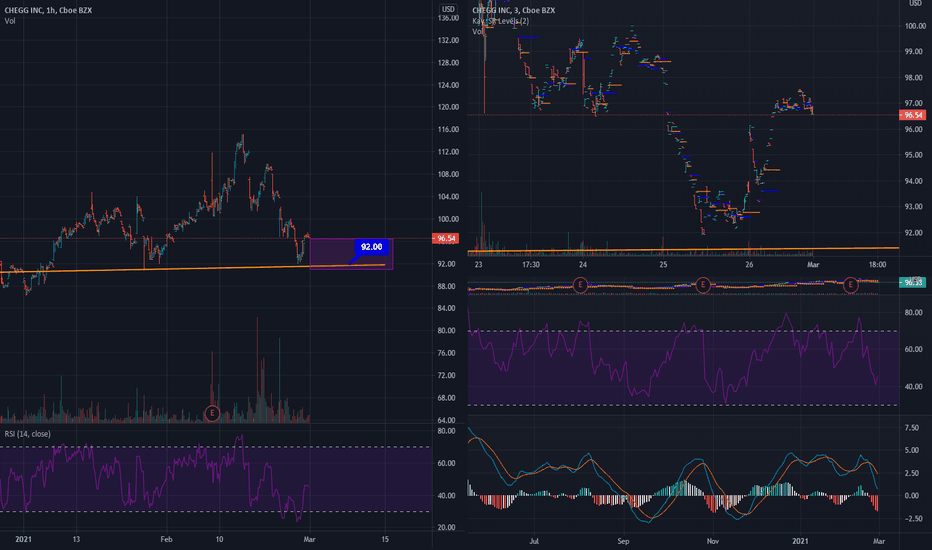Click the 17:30 label on the 3-minute time axis

pyautogui.click(x=531, y=265)
